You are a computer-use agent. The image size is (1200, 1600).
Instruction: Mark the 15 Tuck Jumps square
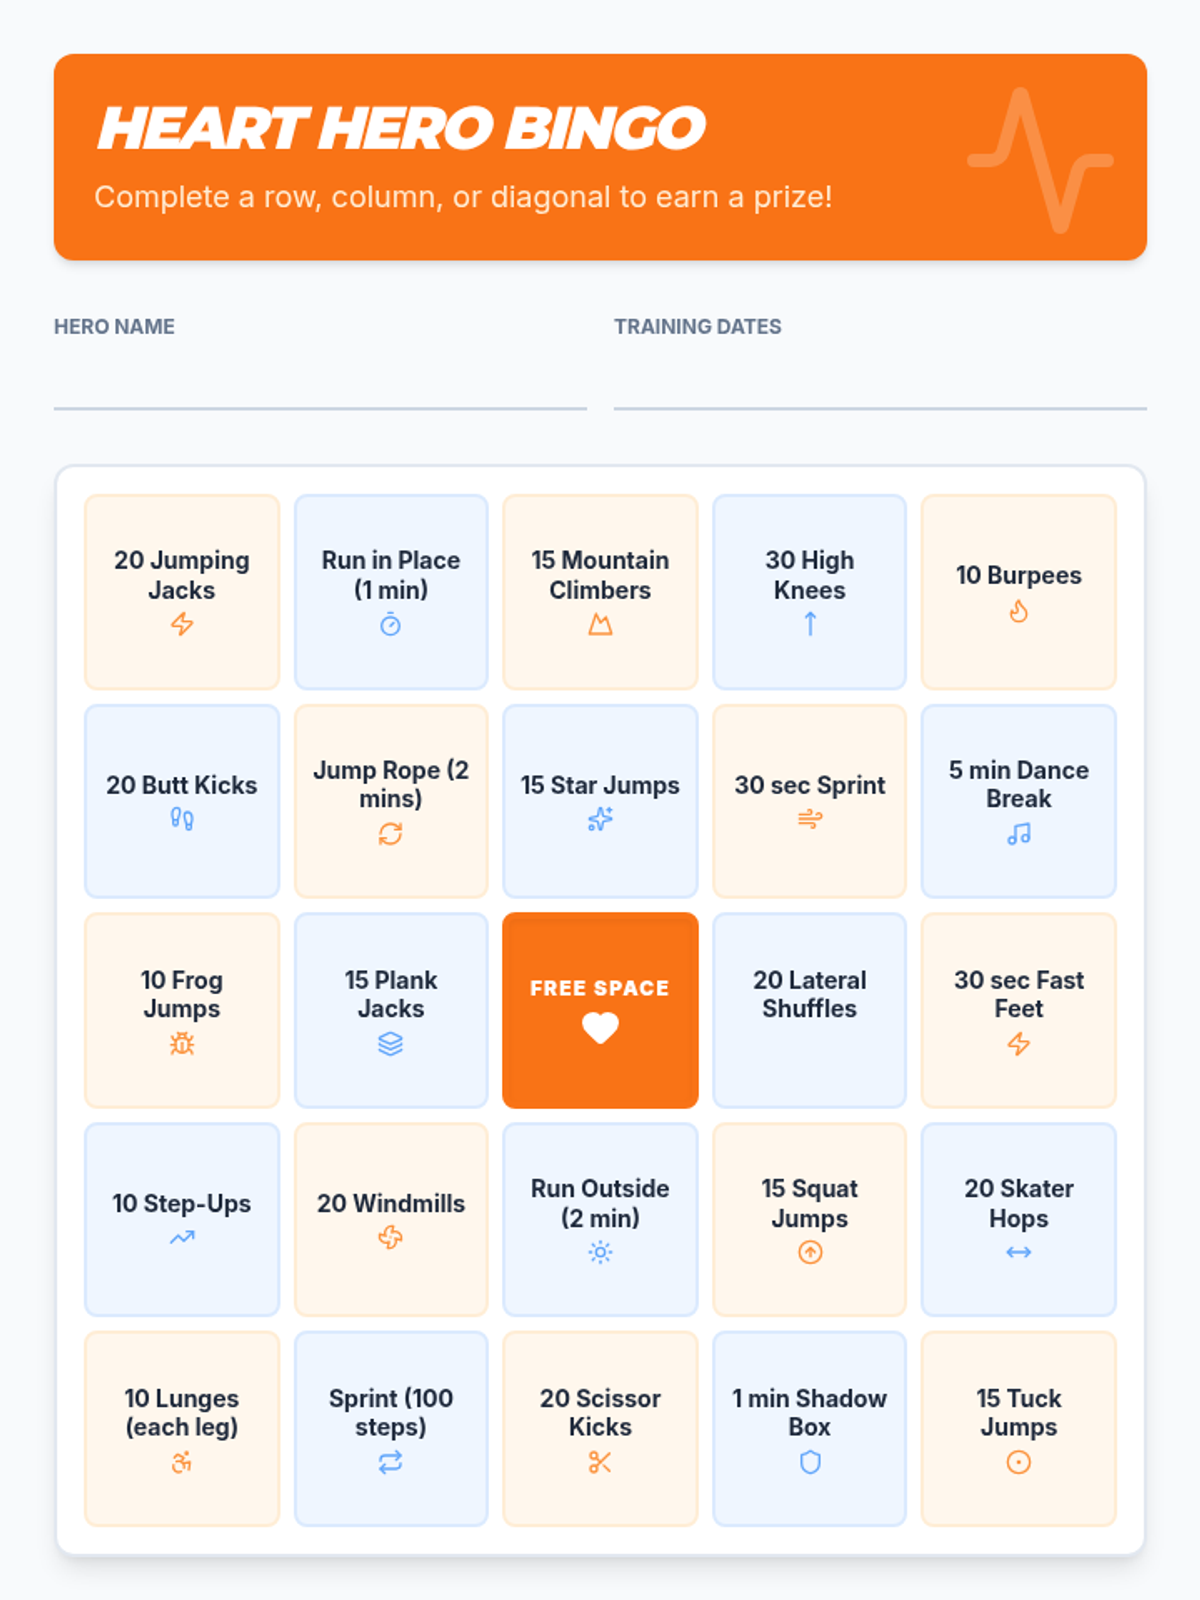click(x=1018, y=1428)
